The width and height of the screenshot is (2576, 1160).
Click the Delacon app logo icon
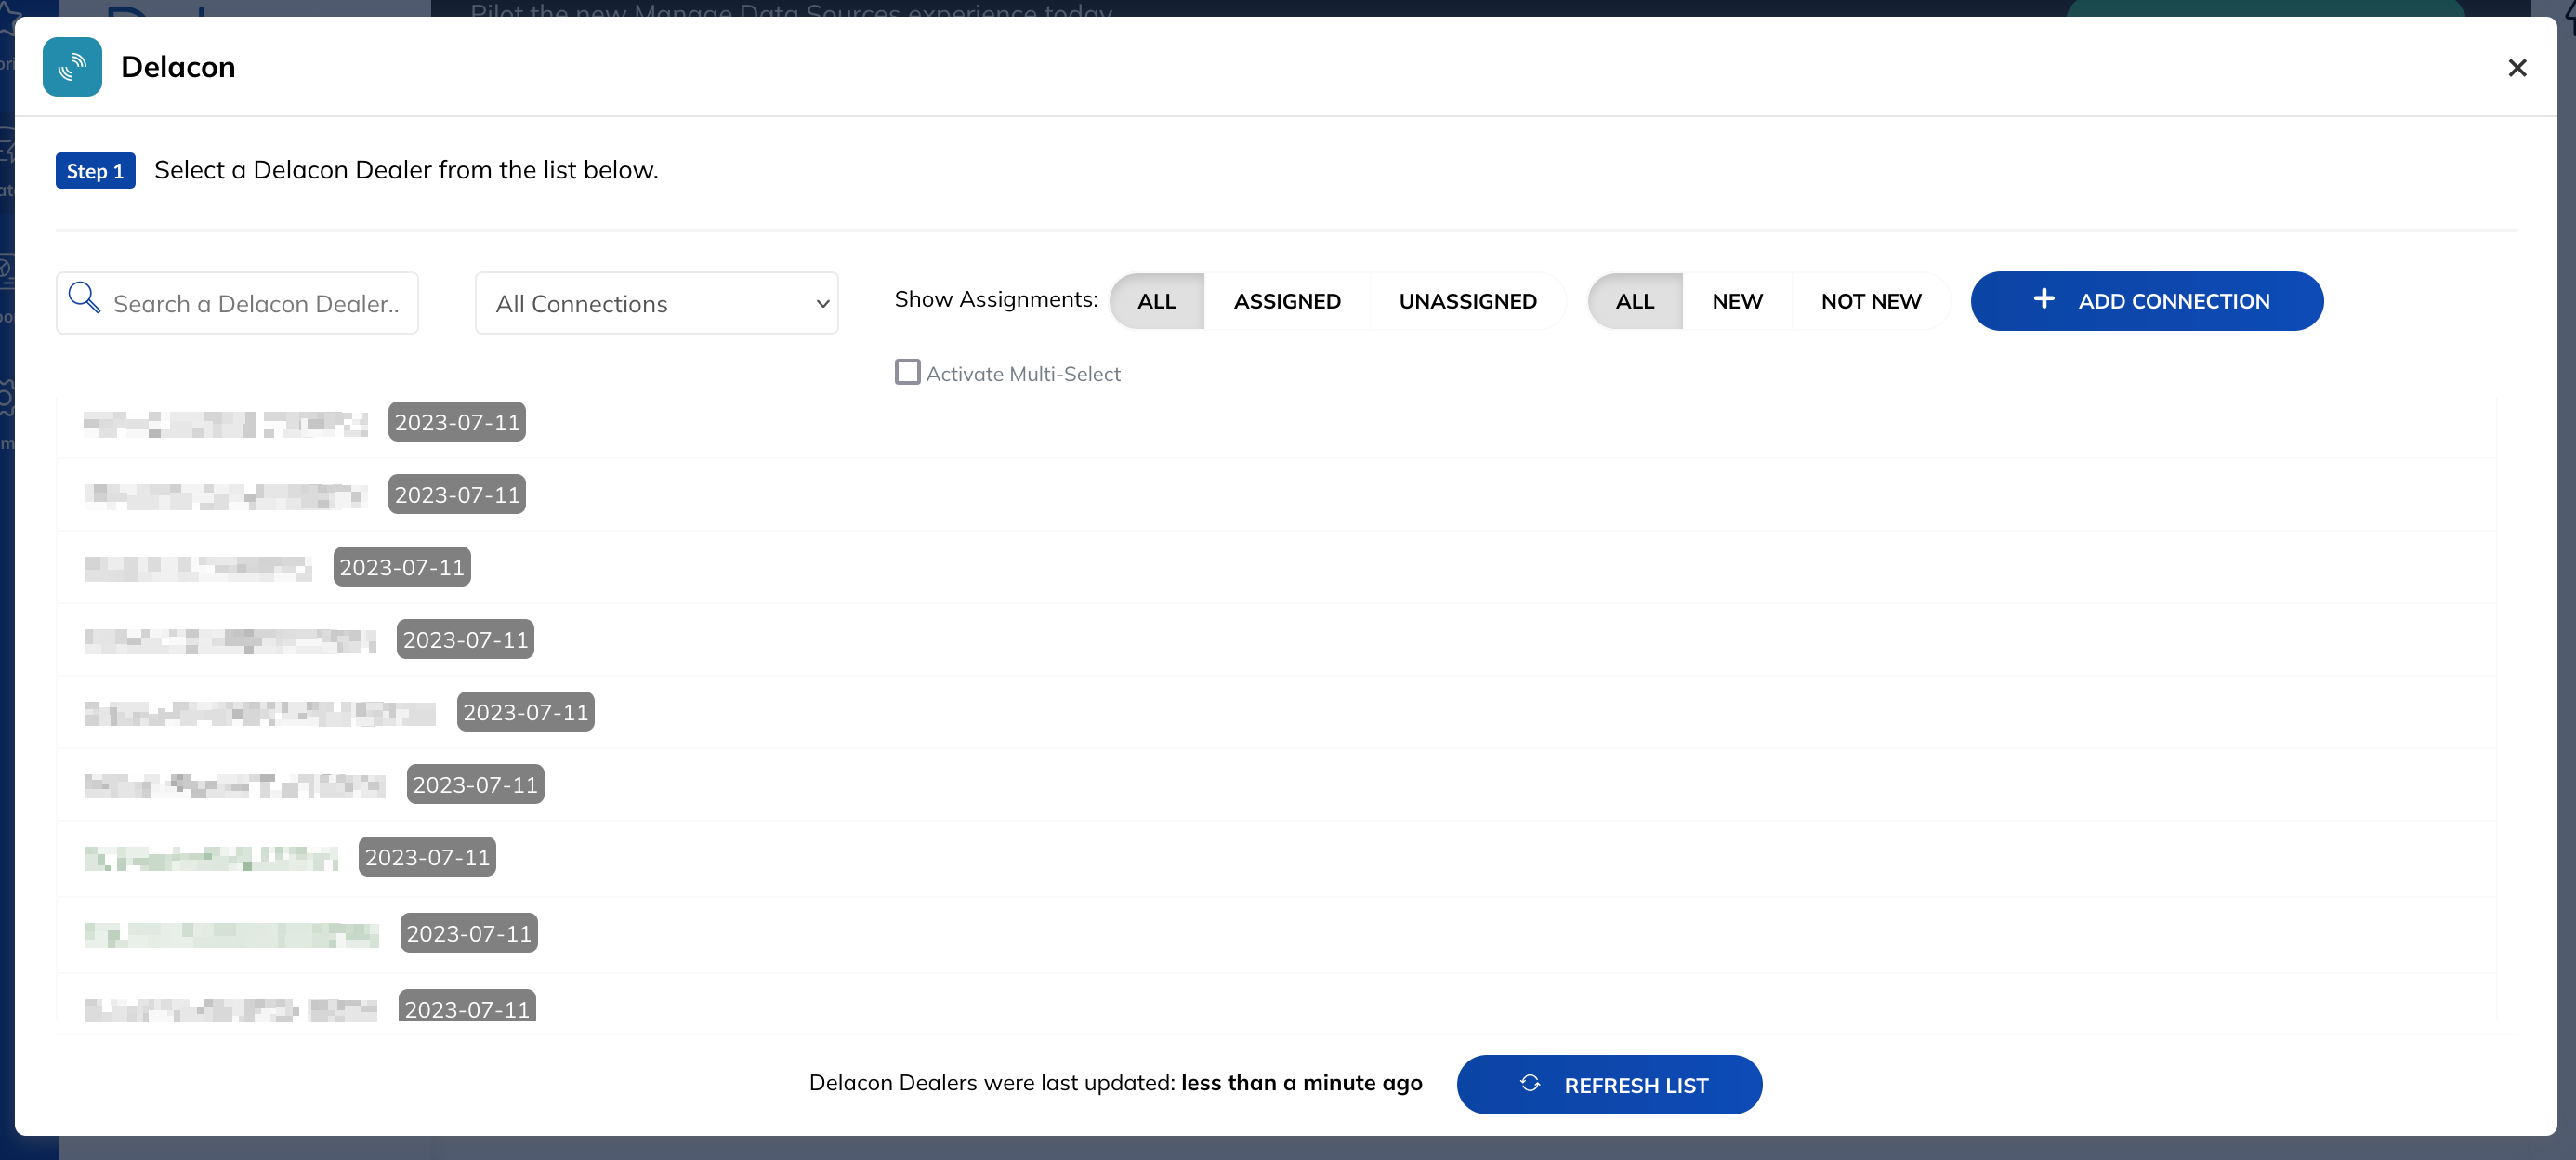pos(72,67)
